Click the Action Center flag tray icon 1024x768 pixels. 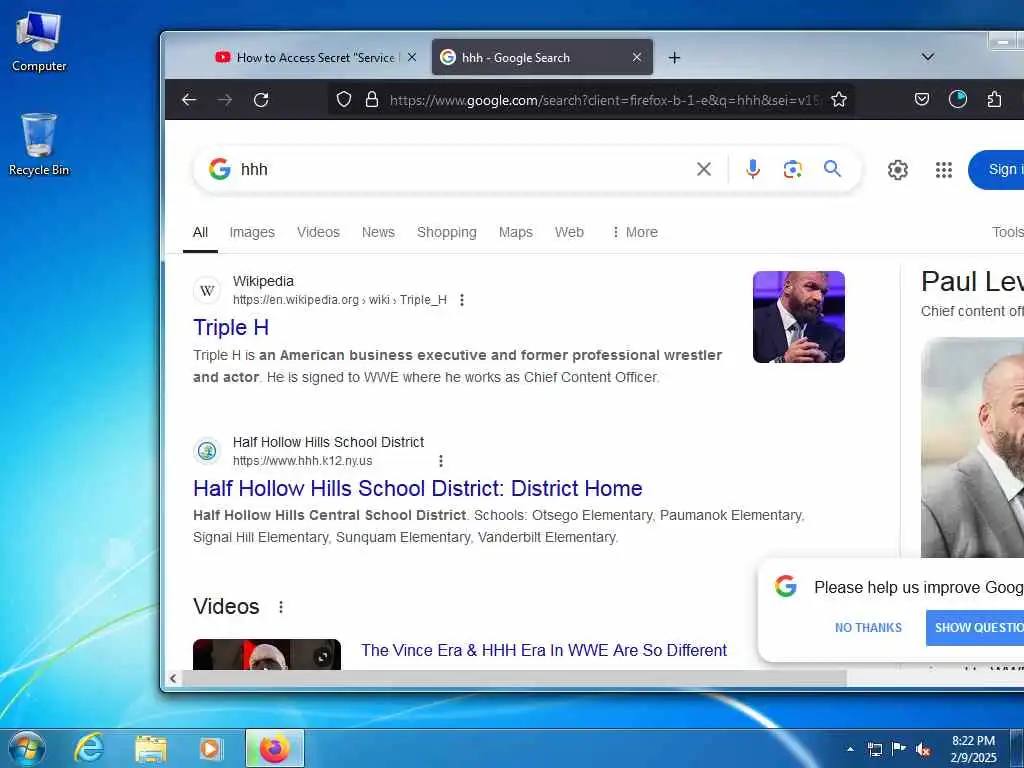[899, 749]
